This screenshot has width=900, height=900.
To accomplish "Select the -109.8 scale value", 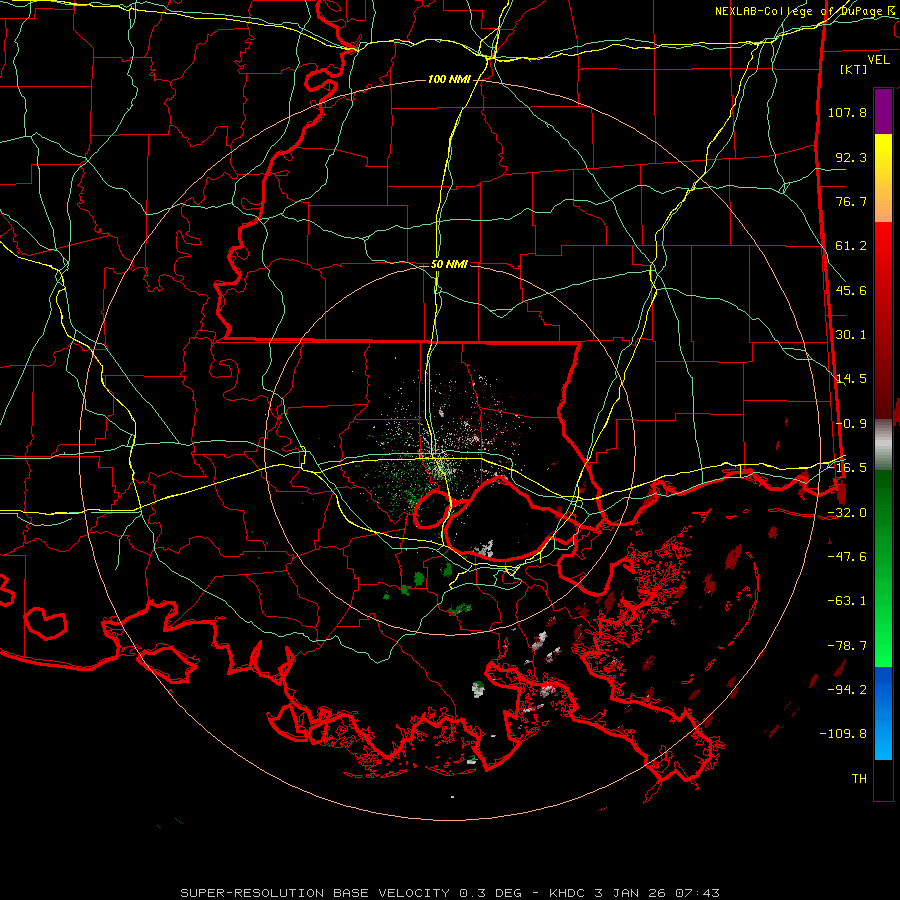I will pyautogui.click(x=844, y=734).
